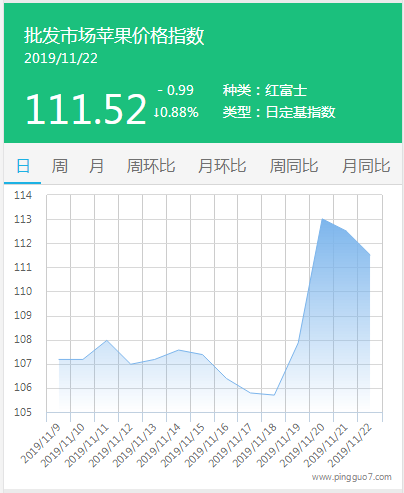Click the y-axis label 113

[x=23, y=219]
